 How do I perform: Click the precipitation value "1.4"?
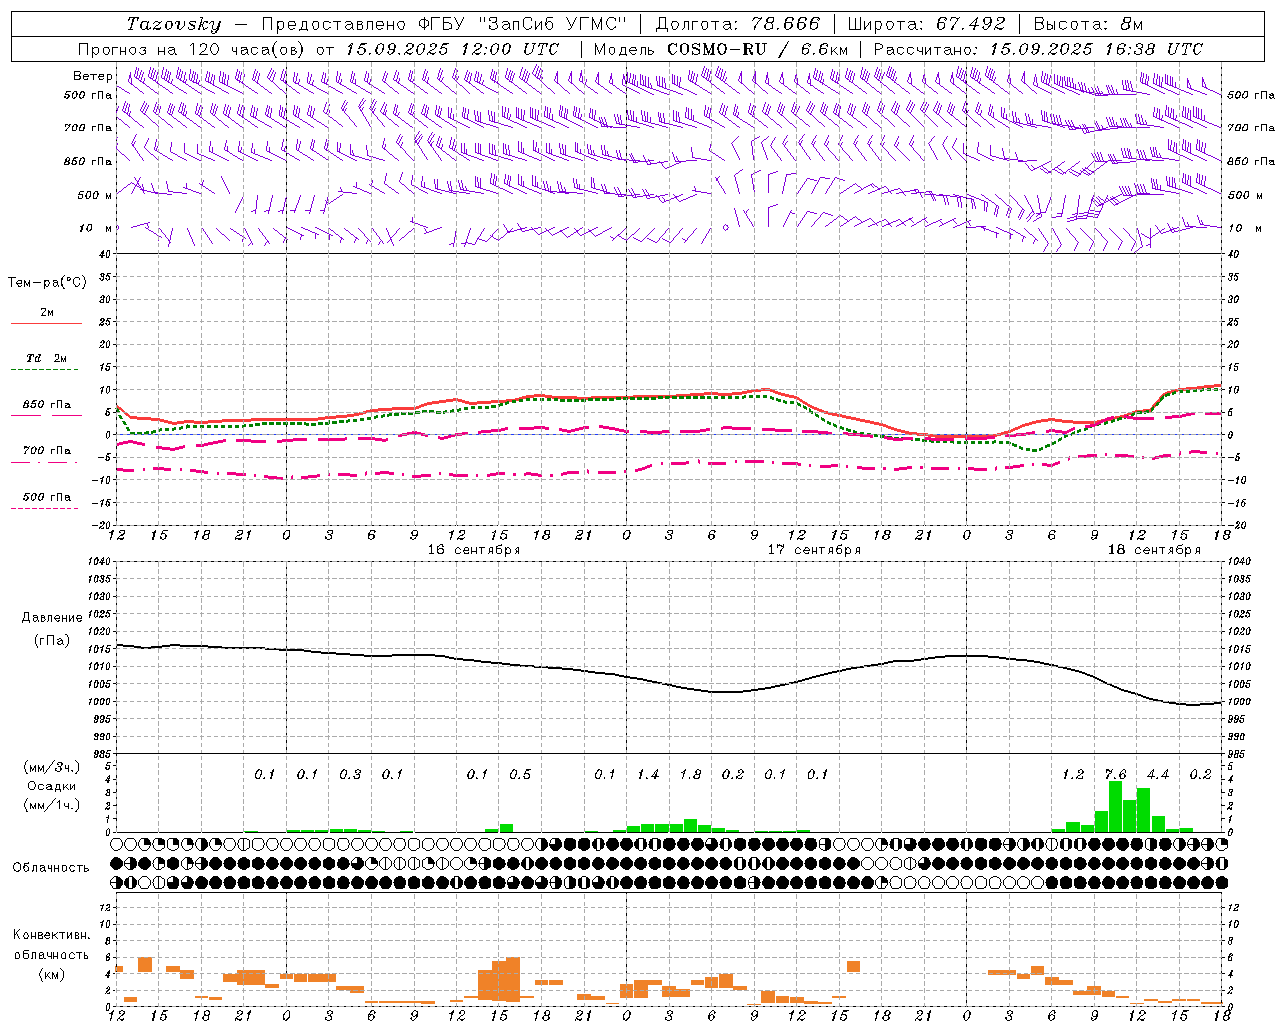[x=648, y=775]
